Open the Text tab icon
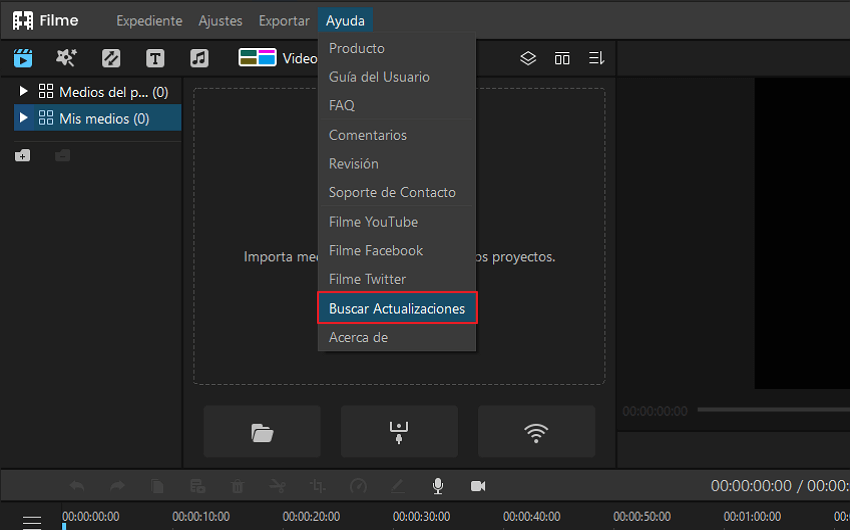850x530 pixels. (155, 58)
